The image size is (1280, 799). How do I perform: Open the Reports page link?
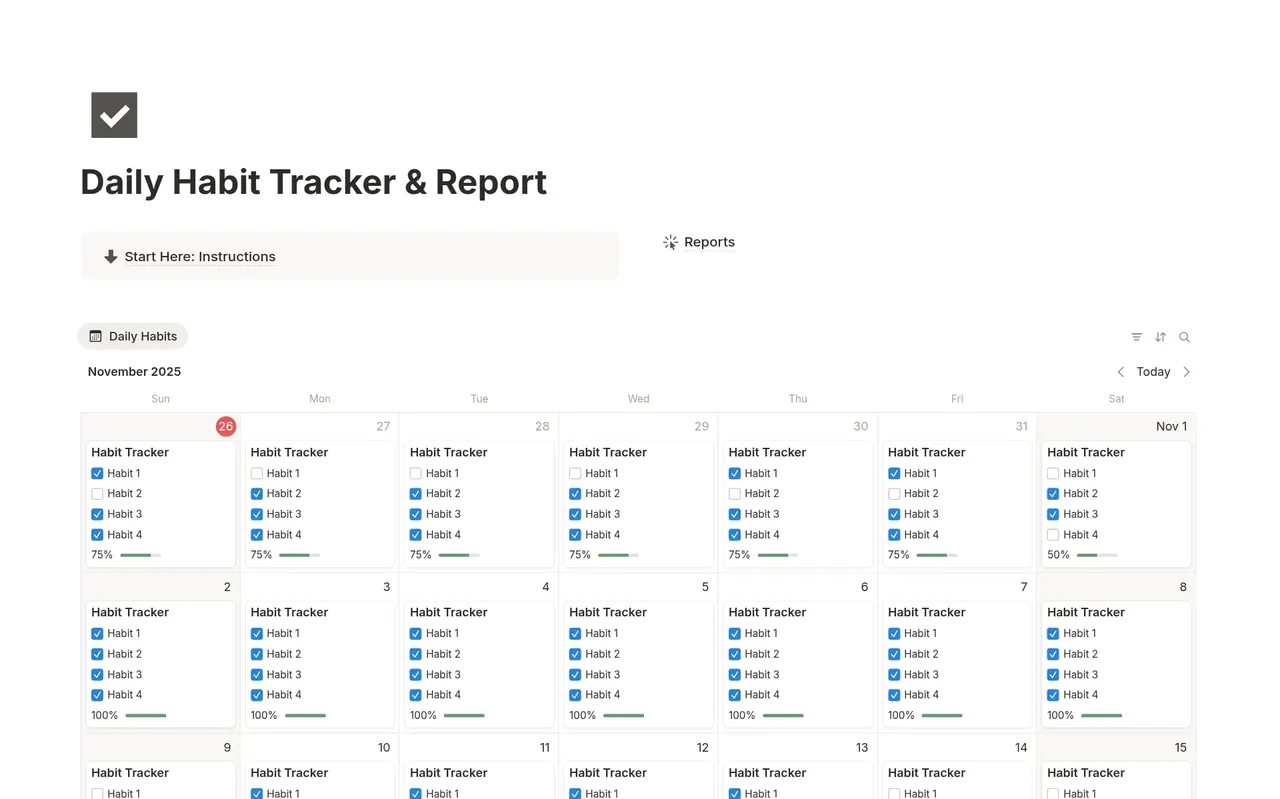709,242
